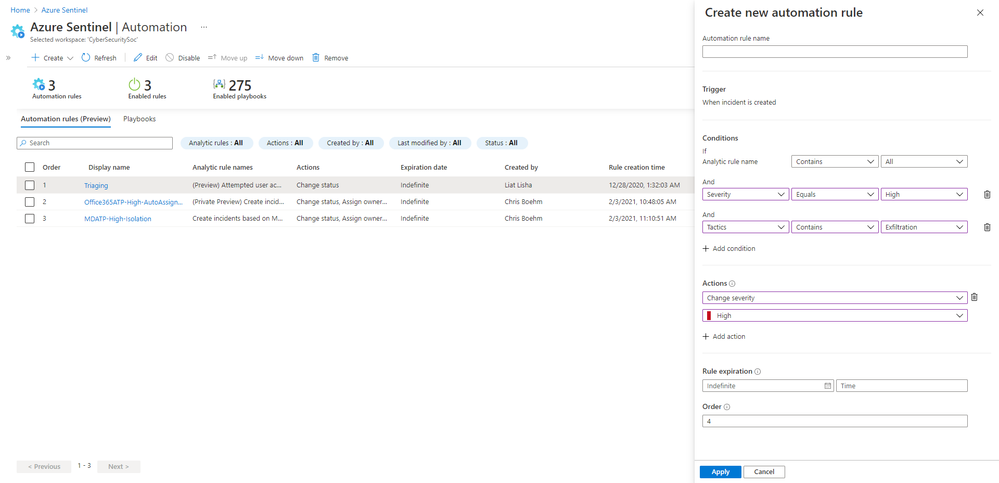Open the Exfiltration value dropdown
The width and height of the screenshot is (999, 483).
[924, 227]
